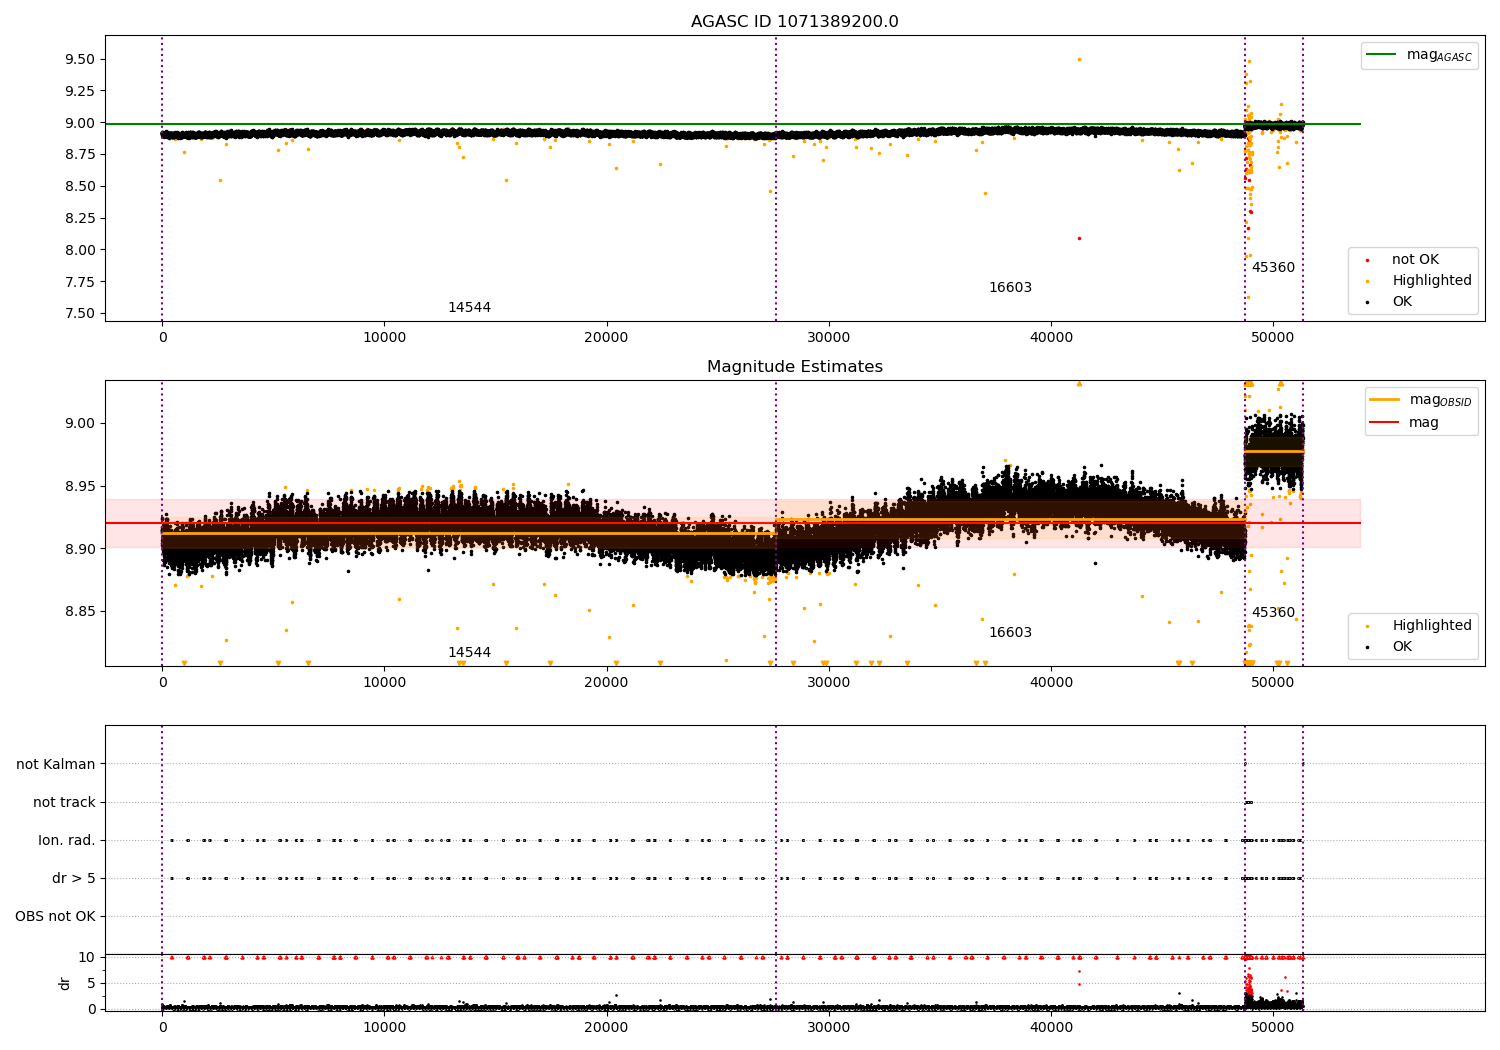Image resolution: width=1500 pixels, height=1050 pixels.
Task: Click the 'not OK' legend entry in top plot
Action: [1415, 260]
